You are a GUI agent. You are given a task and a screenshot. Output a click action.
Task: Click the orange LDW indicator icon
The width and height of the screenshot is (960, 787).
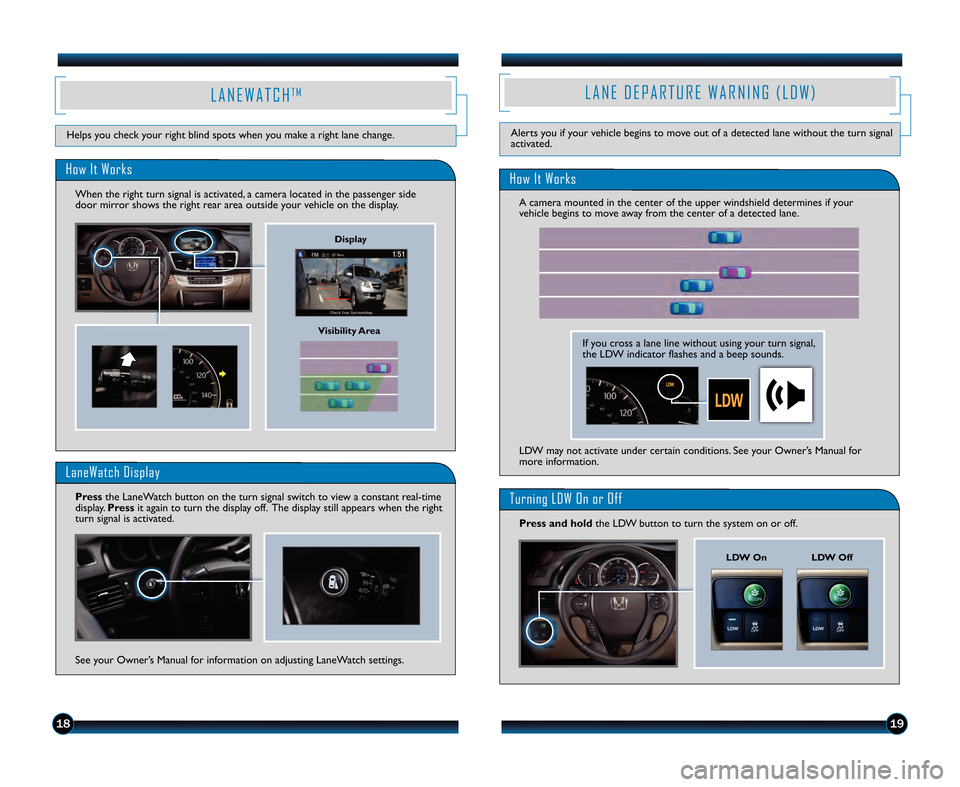click(728, 400)
